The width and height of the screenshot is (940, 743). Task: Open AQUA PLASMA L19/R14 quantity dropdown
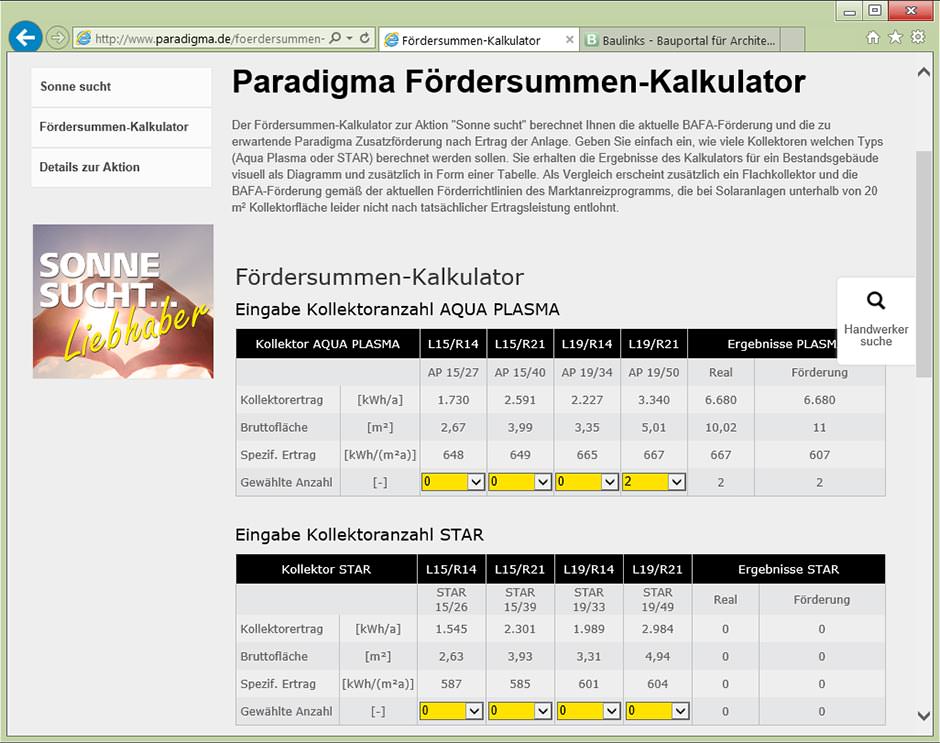[x=587, y=482]
